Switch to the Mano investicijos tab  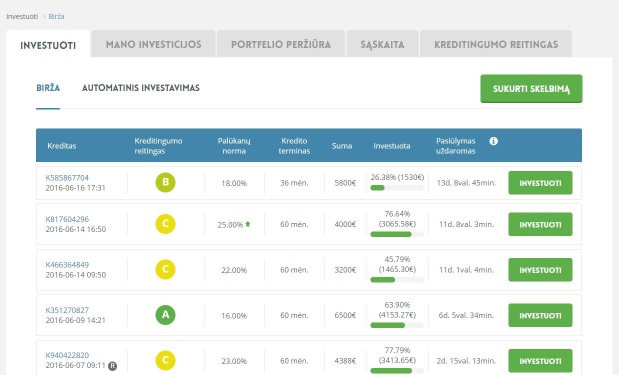(x=154, y=44)
